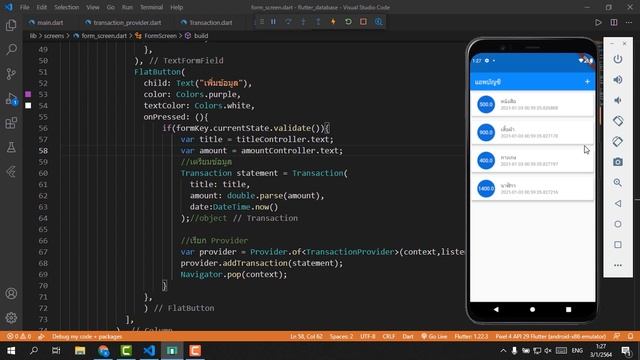Tap phone navigation home button

point(532,309)
